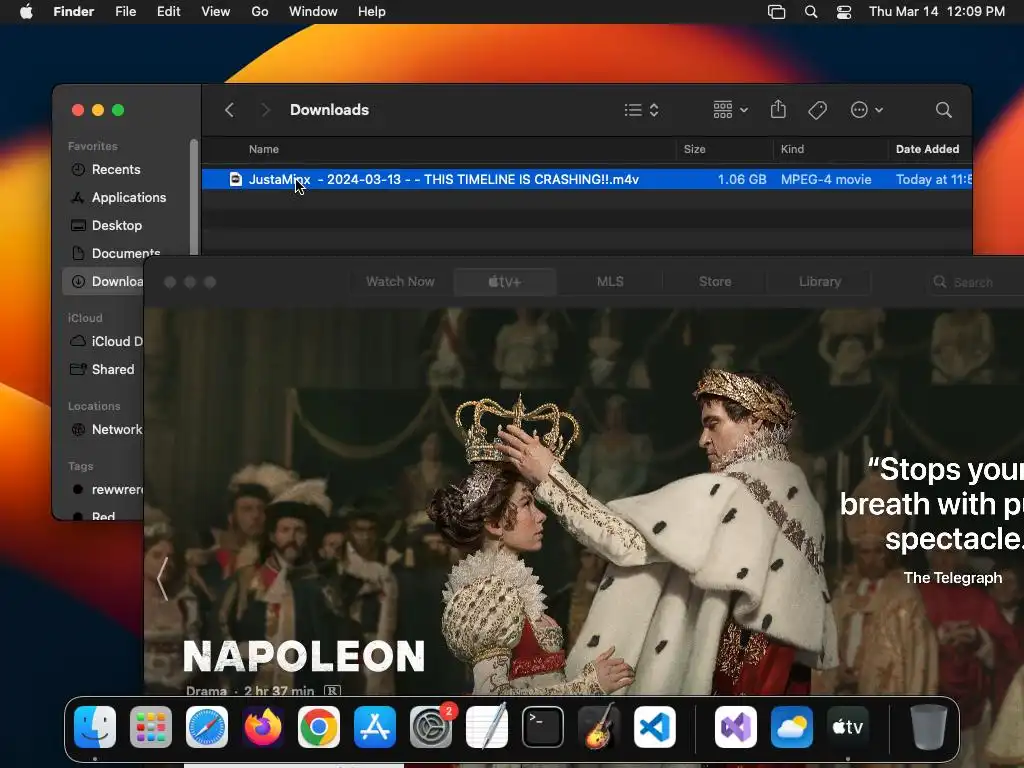Open the Finder application menu

tap(73, 12)
